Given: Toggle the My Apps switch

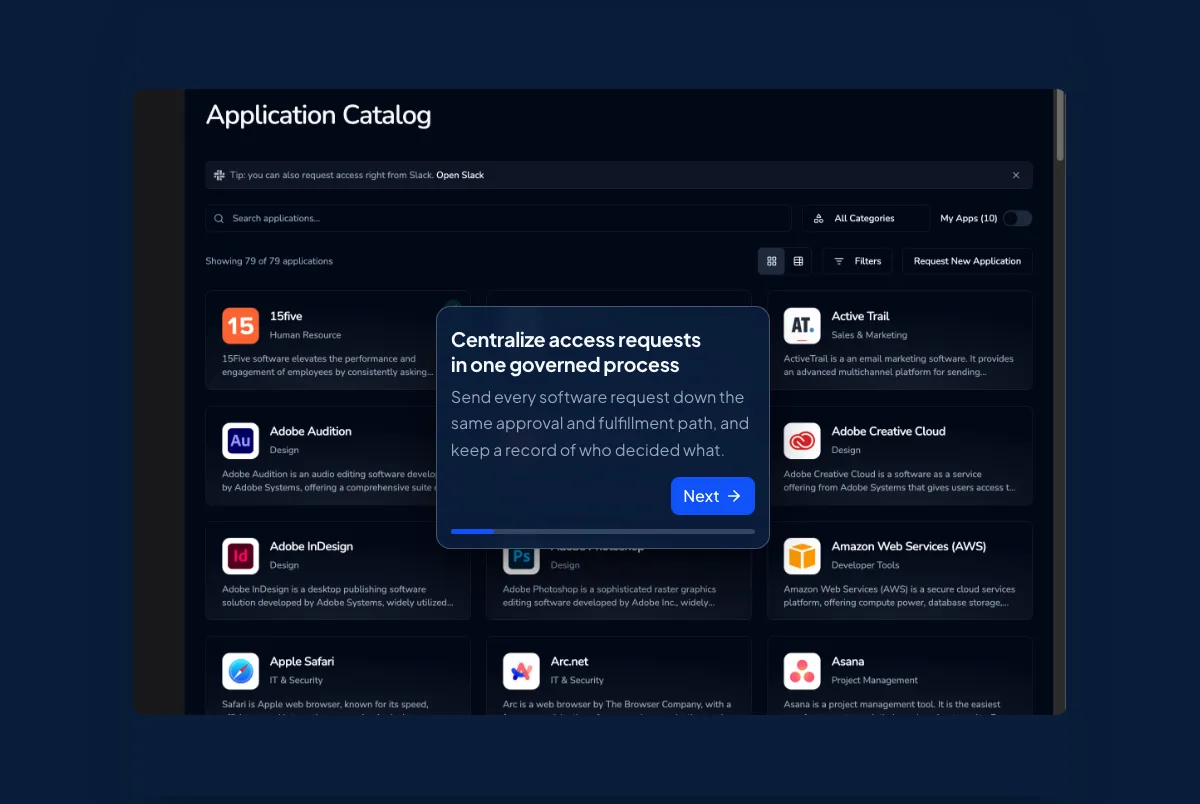Looking at the screenshot, I should (1017, 218).
